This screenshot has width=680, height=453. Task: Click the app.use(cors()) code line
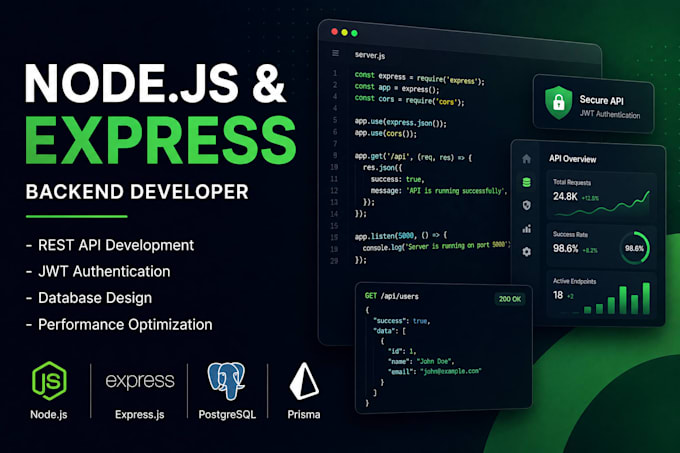[386, 133]
